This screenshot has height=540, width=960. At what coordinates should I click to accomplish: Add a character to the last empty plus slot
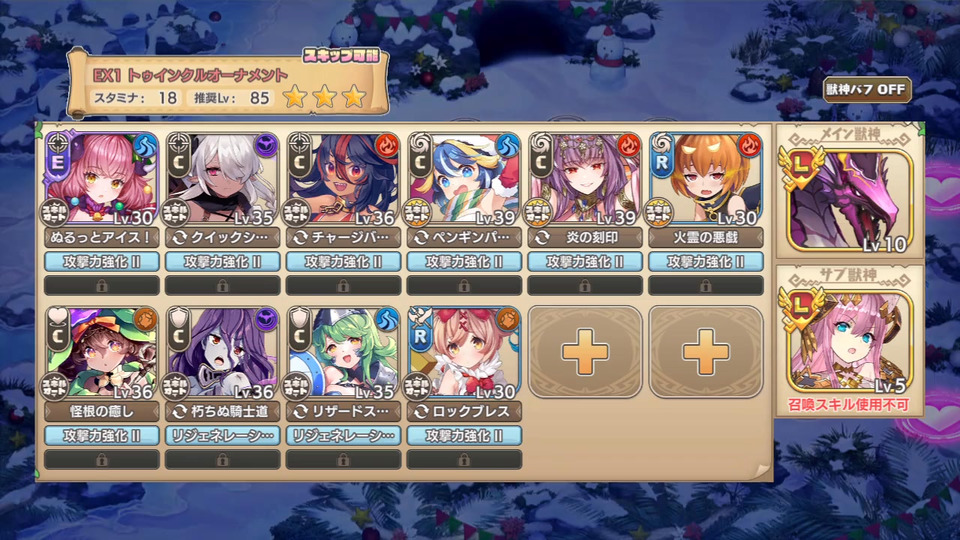click(x=705, y=351)
